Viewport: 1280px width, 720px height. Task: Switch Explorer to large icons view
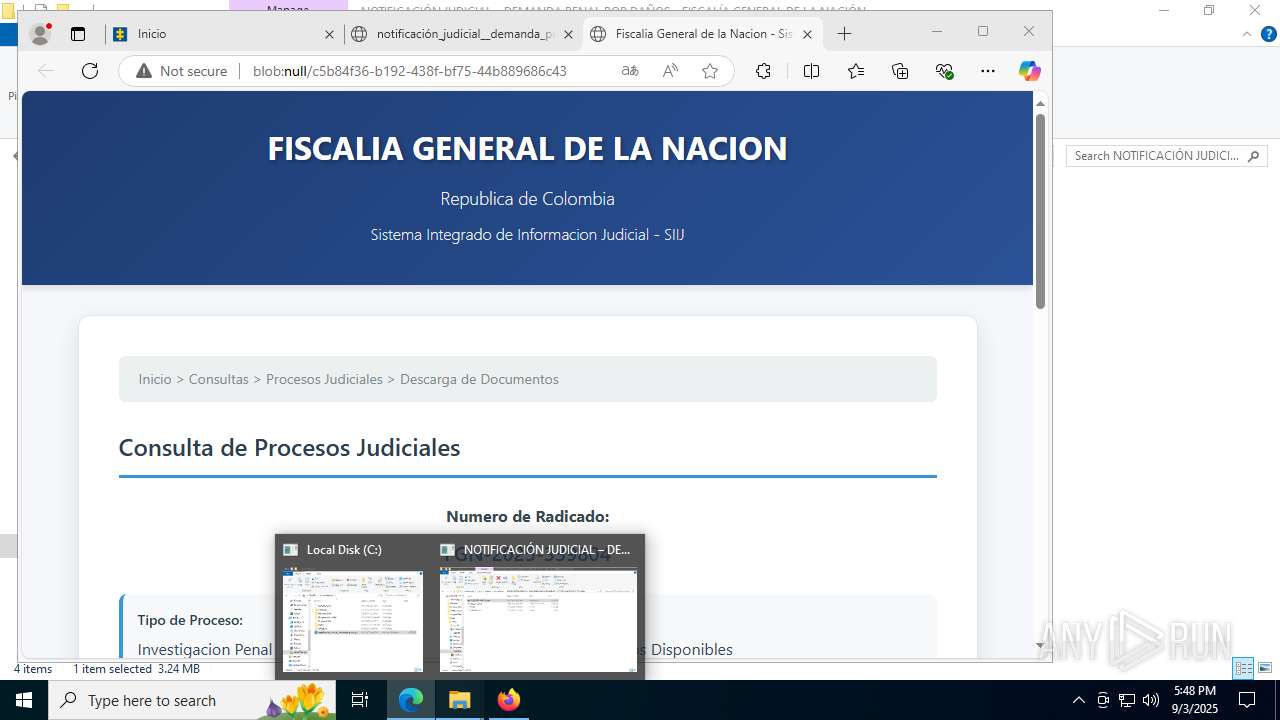[x=1265, y=668]
